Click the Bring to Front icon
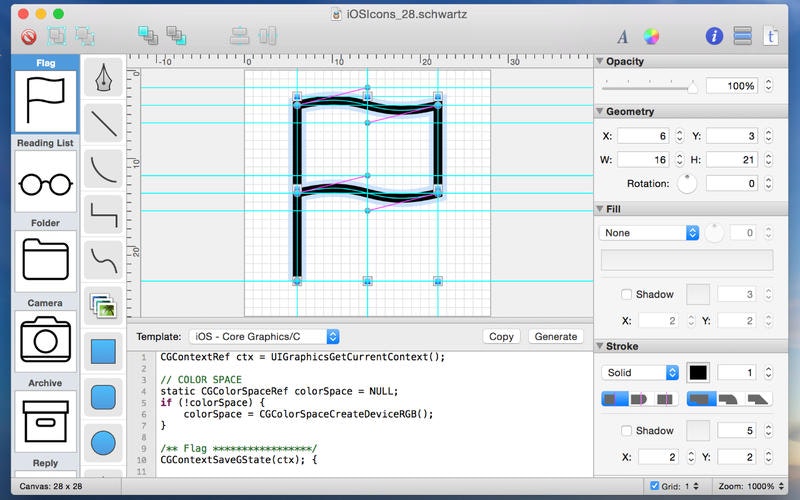The width and height of the screenshot is (800, 500). (x=148, y=36)
